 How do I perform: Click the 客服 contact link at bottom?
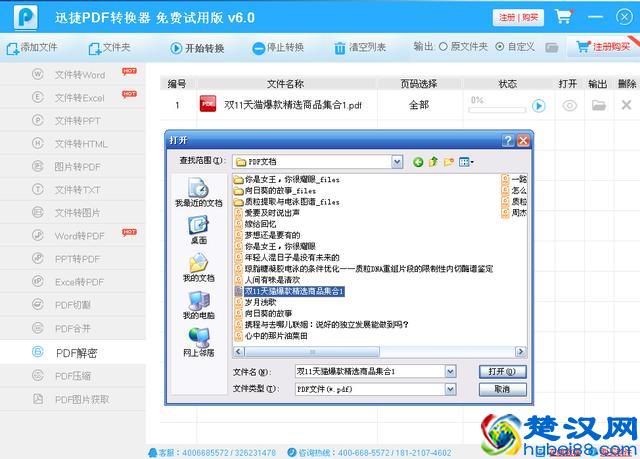point(212,452)
